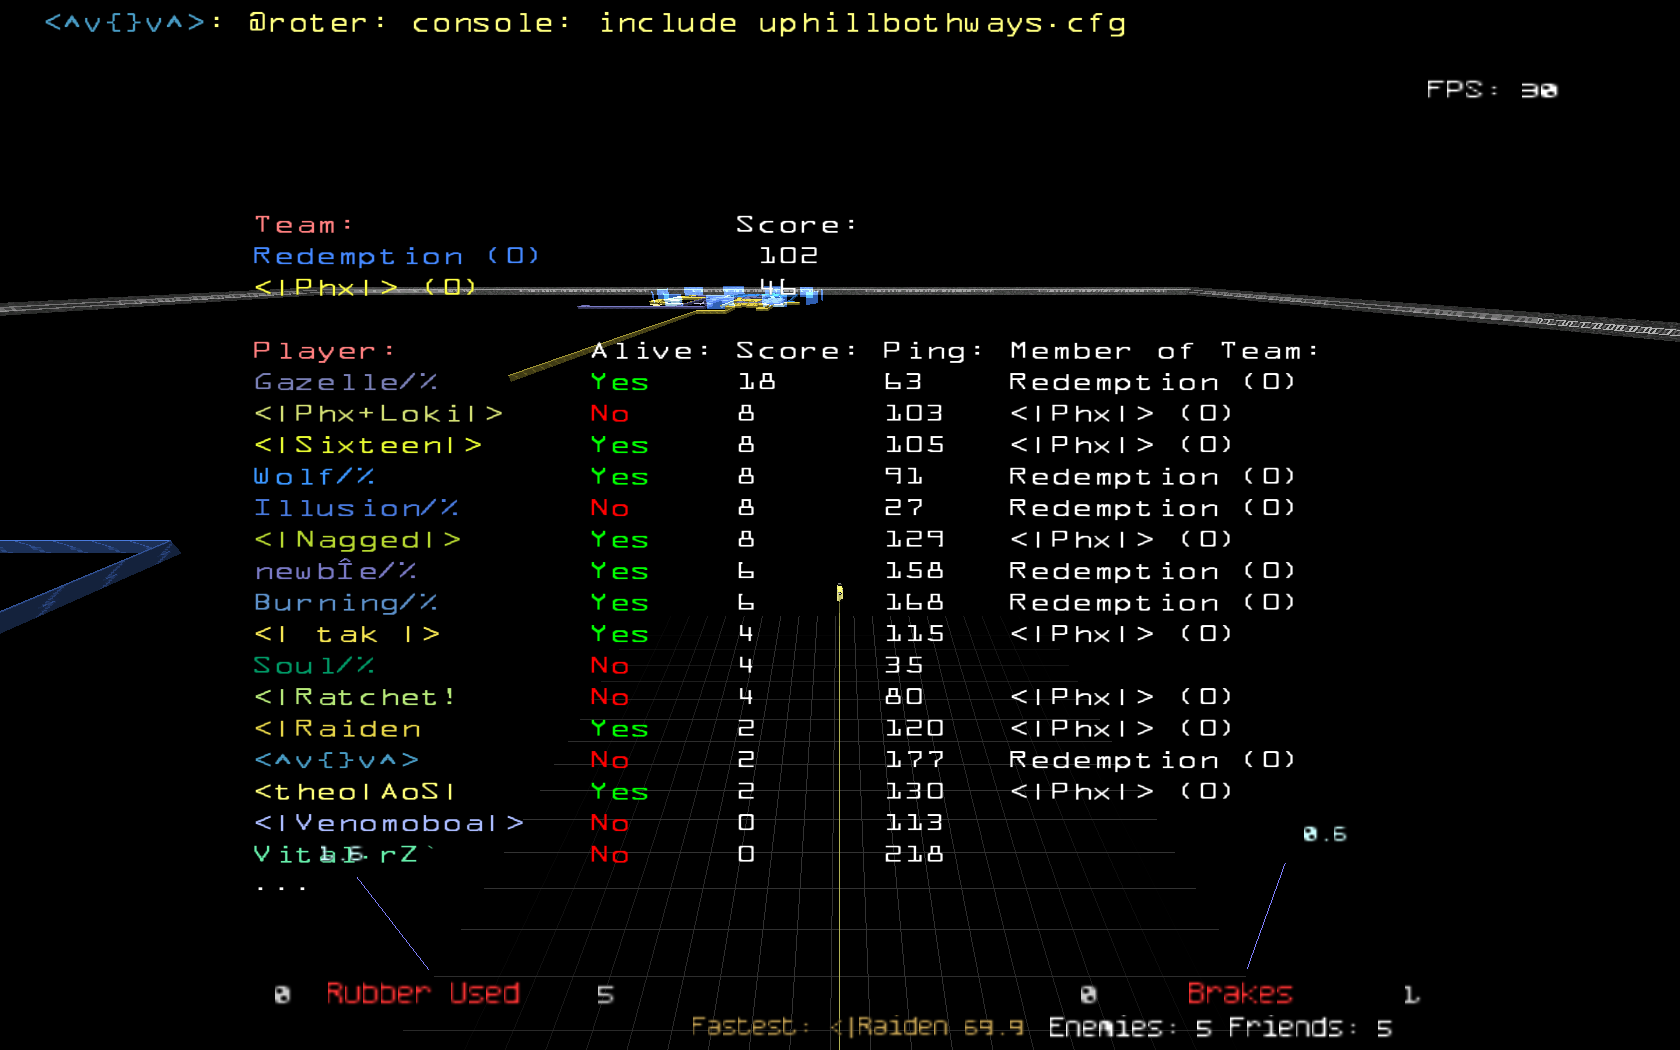This screenshot has width=1680, height=1050.
Task: Click on player Wolf's name
Action: coord(314,477)
